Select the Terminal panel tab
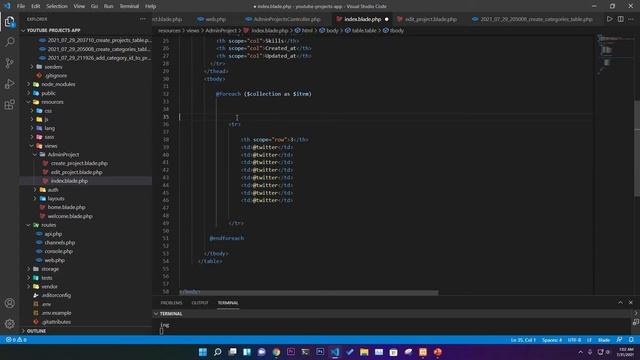The height and width of the screenshot is (360, 640). [228, 303]
